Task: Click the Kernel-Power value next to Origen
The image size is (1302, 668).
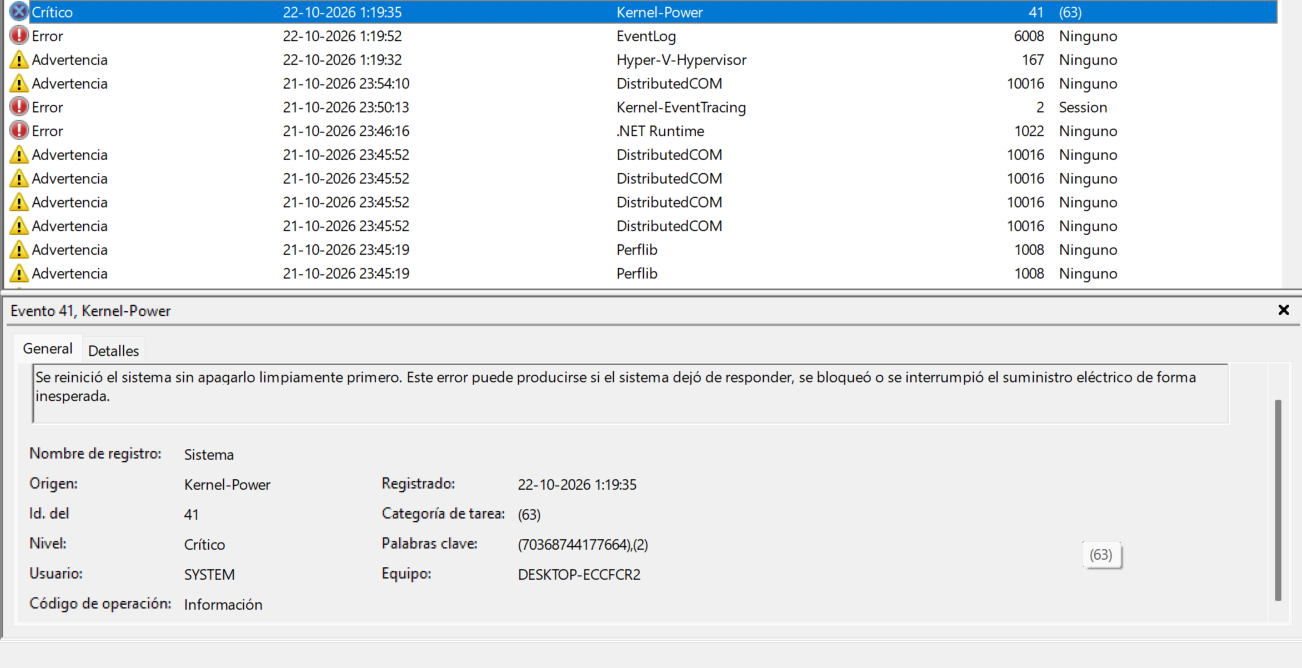Action: point(227,485)
